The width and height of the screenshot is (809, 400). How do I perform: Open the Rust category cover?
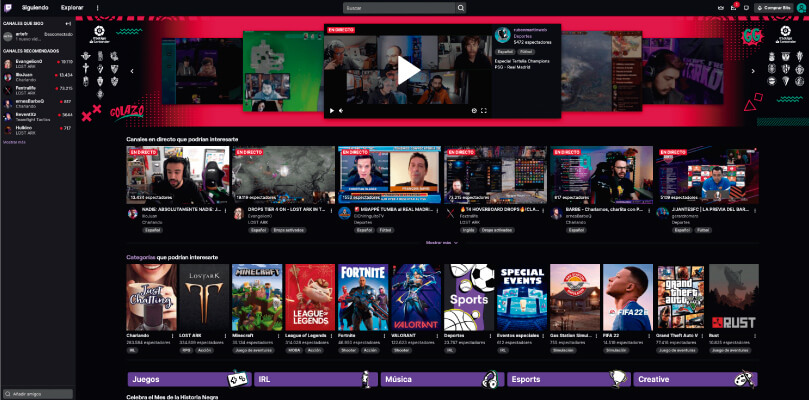[x=734, y=297]
